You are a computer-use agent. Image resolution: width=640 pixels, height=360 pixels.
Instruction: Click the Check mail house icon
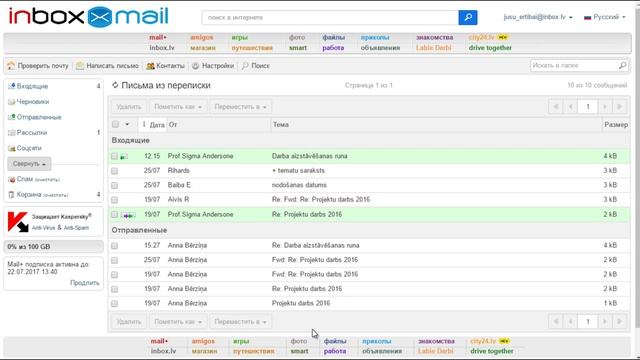click(11, 65)
